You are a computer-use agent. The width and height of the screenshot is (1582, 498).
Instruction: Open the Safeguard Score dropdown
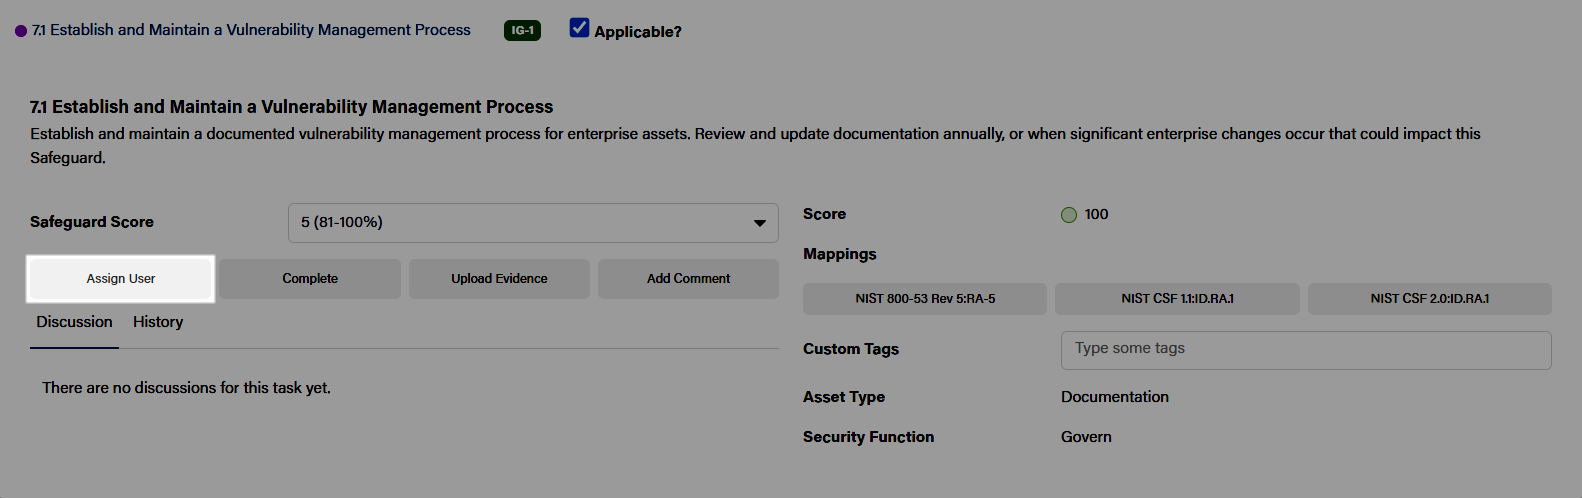tap(533, 223)
